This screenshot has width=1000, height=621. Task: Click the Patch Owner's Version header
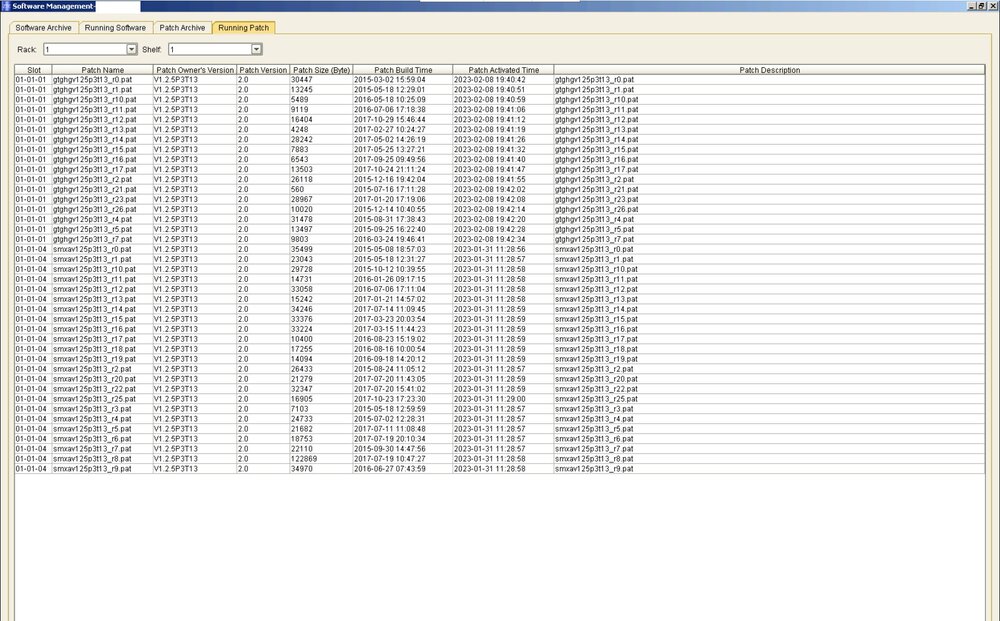pyautogui.click(x=194, y=70)
